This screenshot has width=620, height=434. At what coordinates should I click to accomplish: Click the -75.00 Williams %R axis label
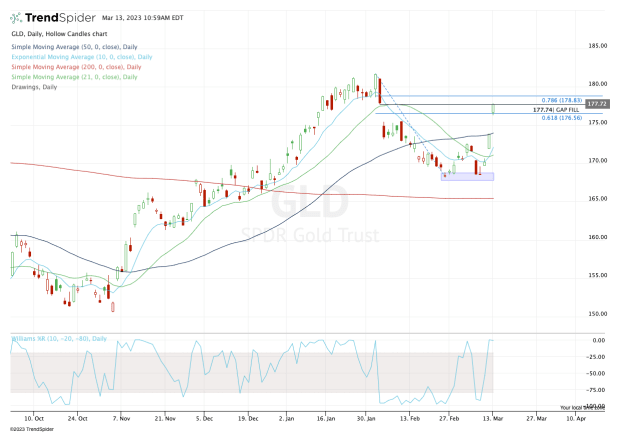pos(597,390)
